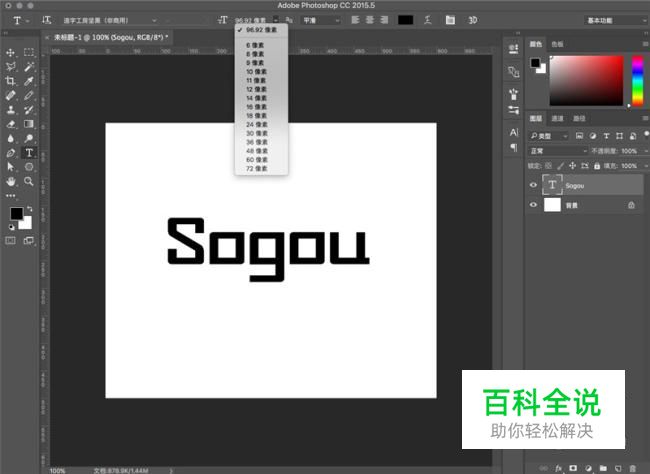Open the layer filter type dropdown
This screenshot has width=650, height=474.
[x=548, y=136]
